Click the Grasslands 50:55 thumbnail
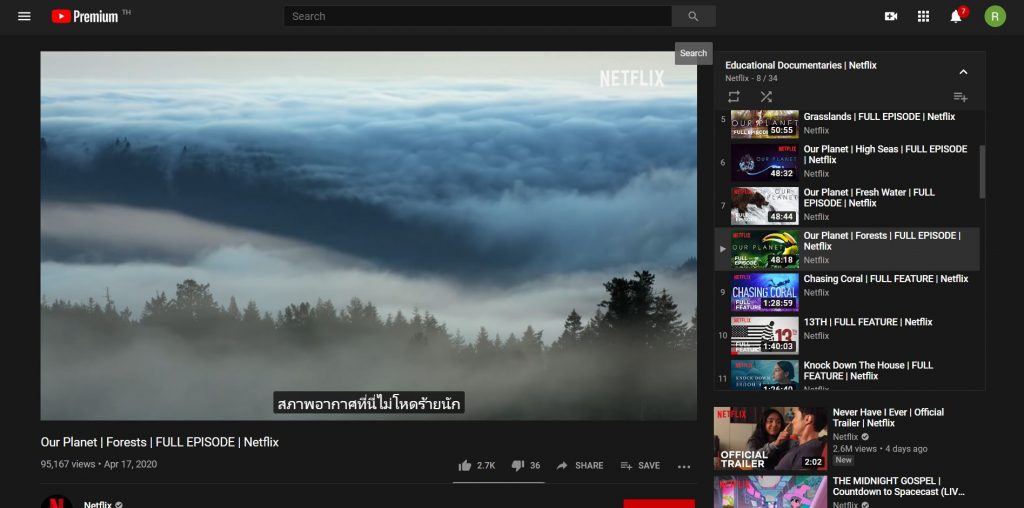 coord(765,123)
